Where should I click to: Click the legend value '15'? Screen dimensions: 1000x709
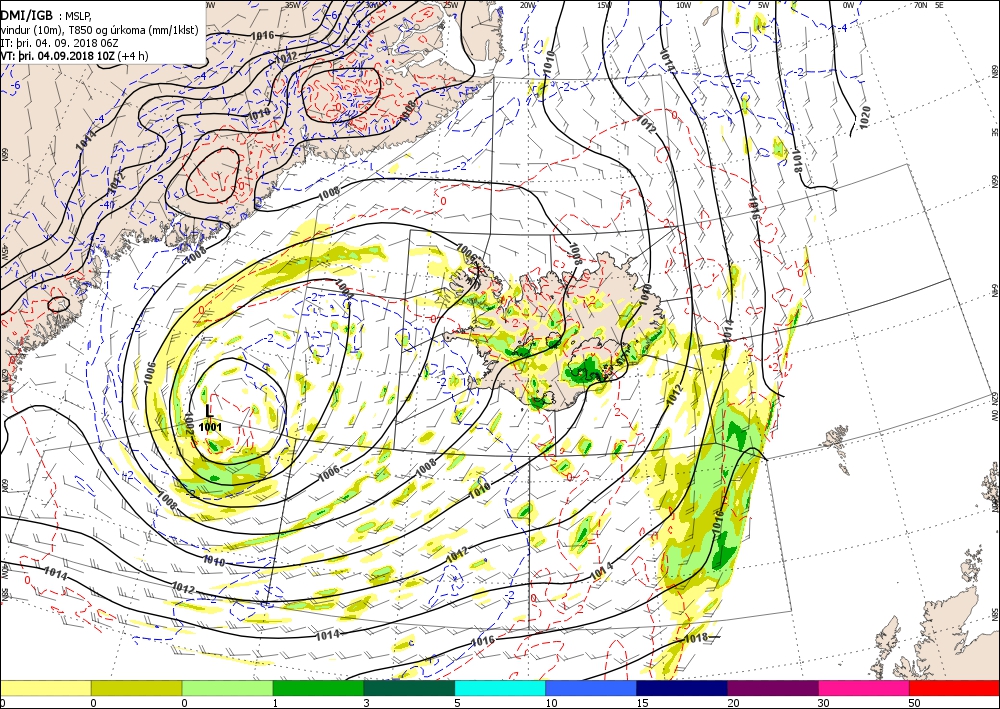tap(642, 703)
